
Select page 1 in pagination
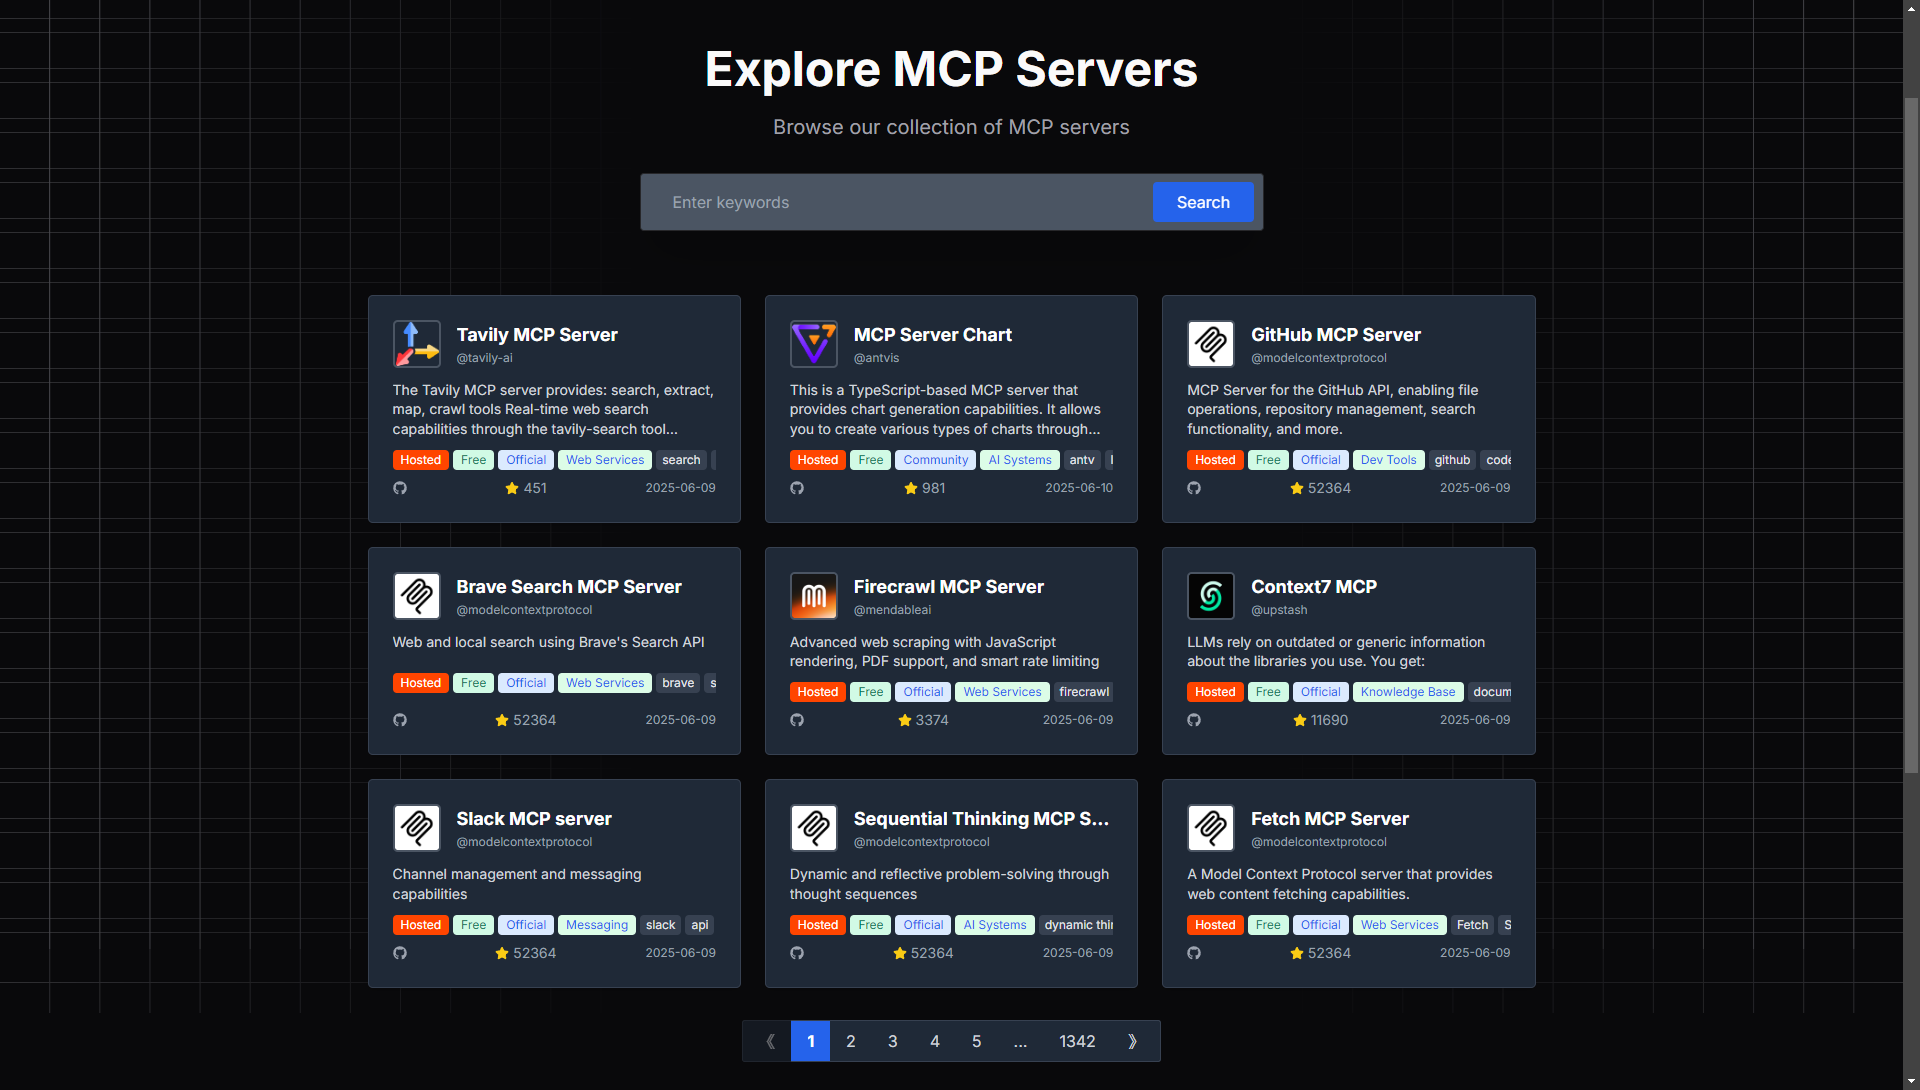point(811,1041)
